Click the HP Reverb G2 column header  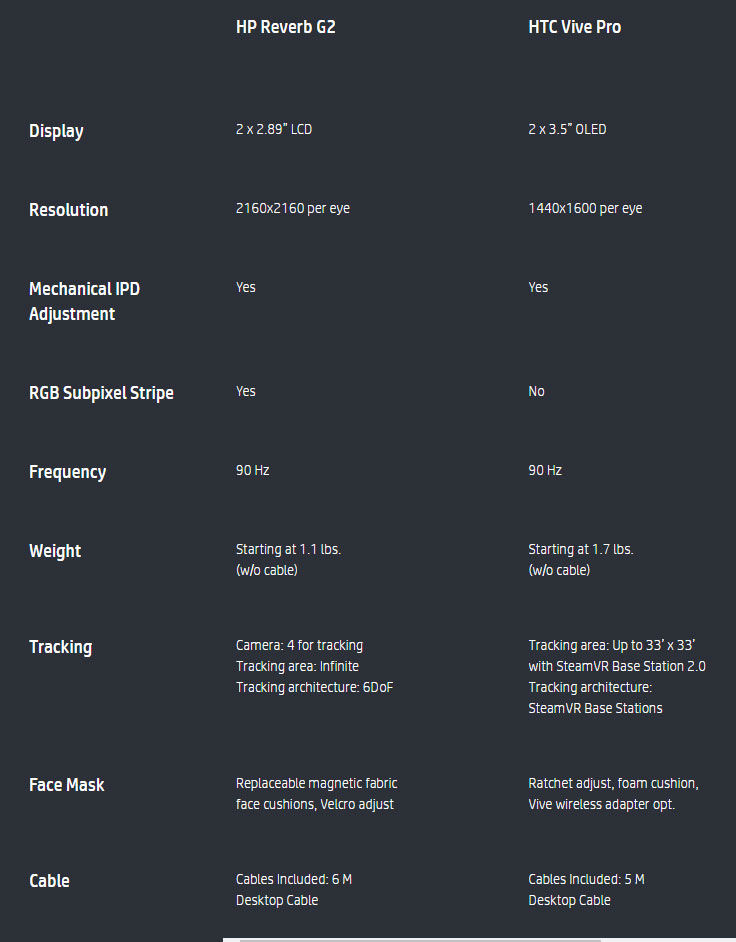pos(285,27)
